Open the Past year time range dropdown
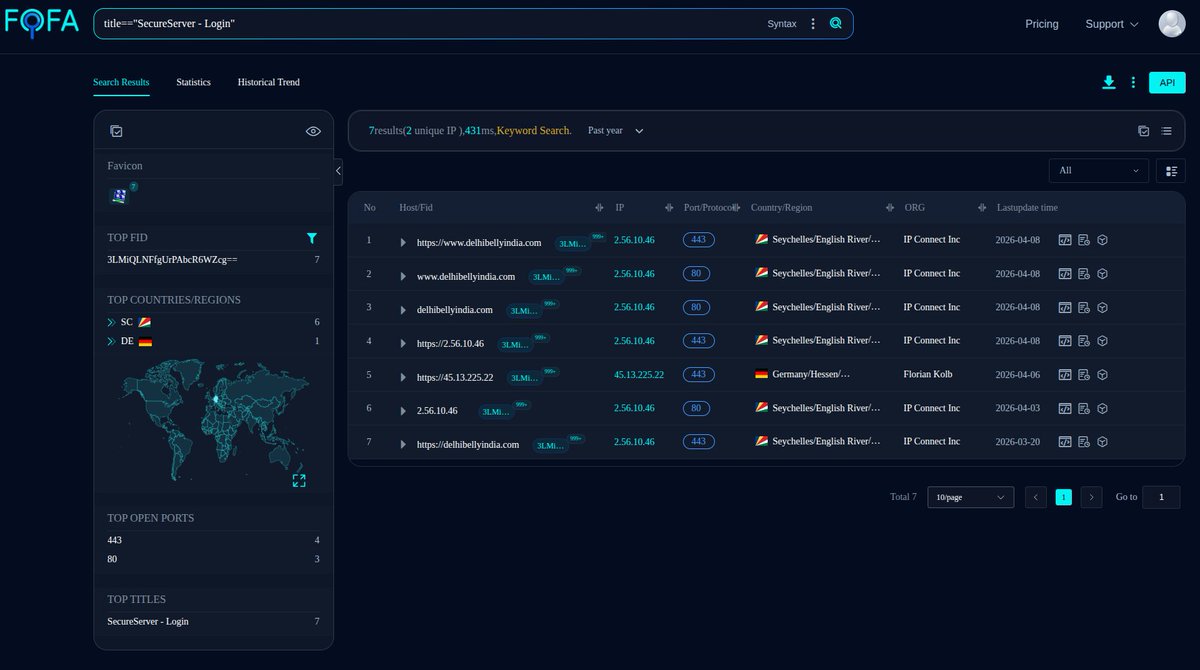 (x=616, y=131)
